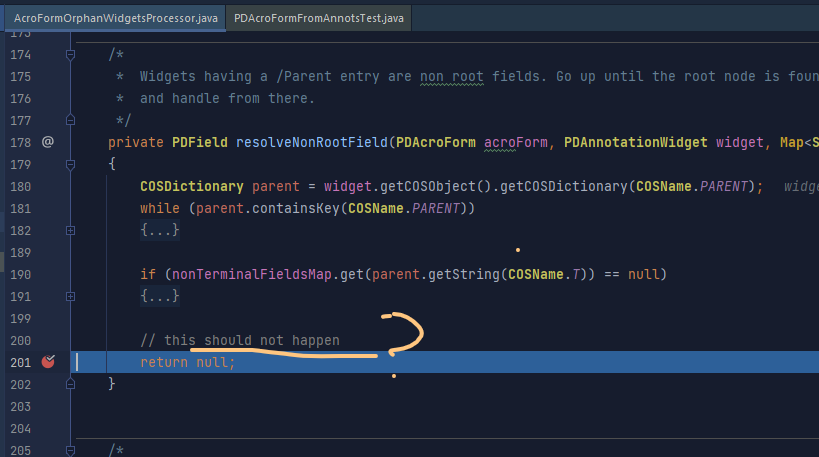This screenshot has height=457, width=819.
Task: Switch to AcroFormOrphanWidgetsProcessor.java tab
Action: pyautogui.click(x=115, y=18)
